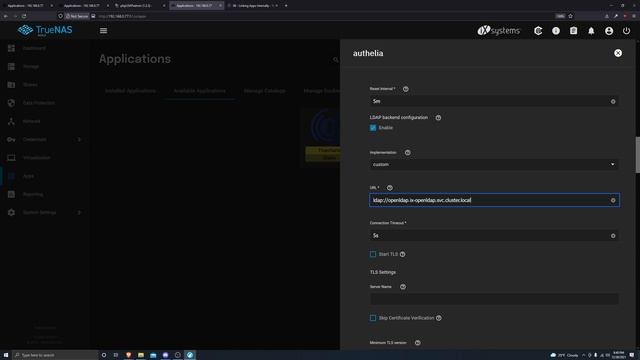Clear the Reset Interval field value

point(613,102)
